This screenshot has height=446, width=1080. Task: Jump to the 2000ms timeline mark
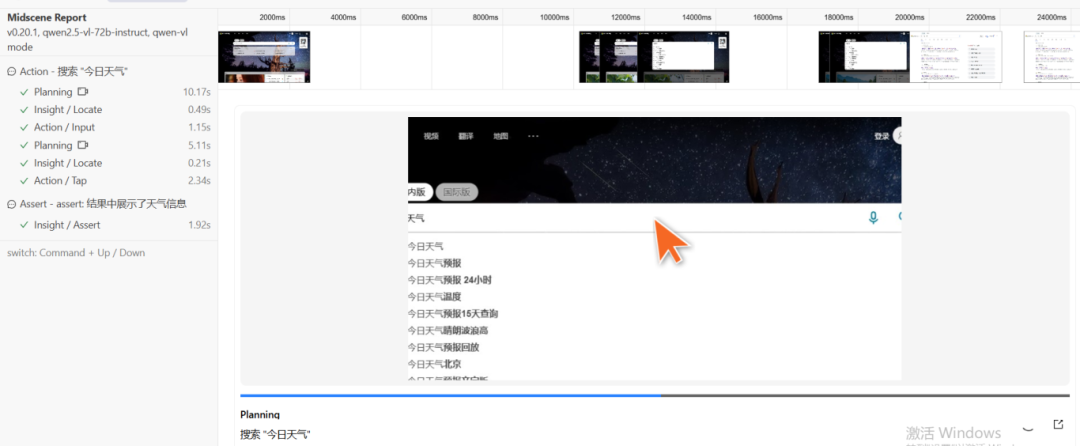272,17
